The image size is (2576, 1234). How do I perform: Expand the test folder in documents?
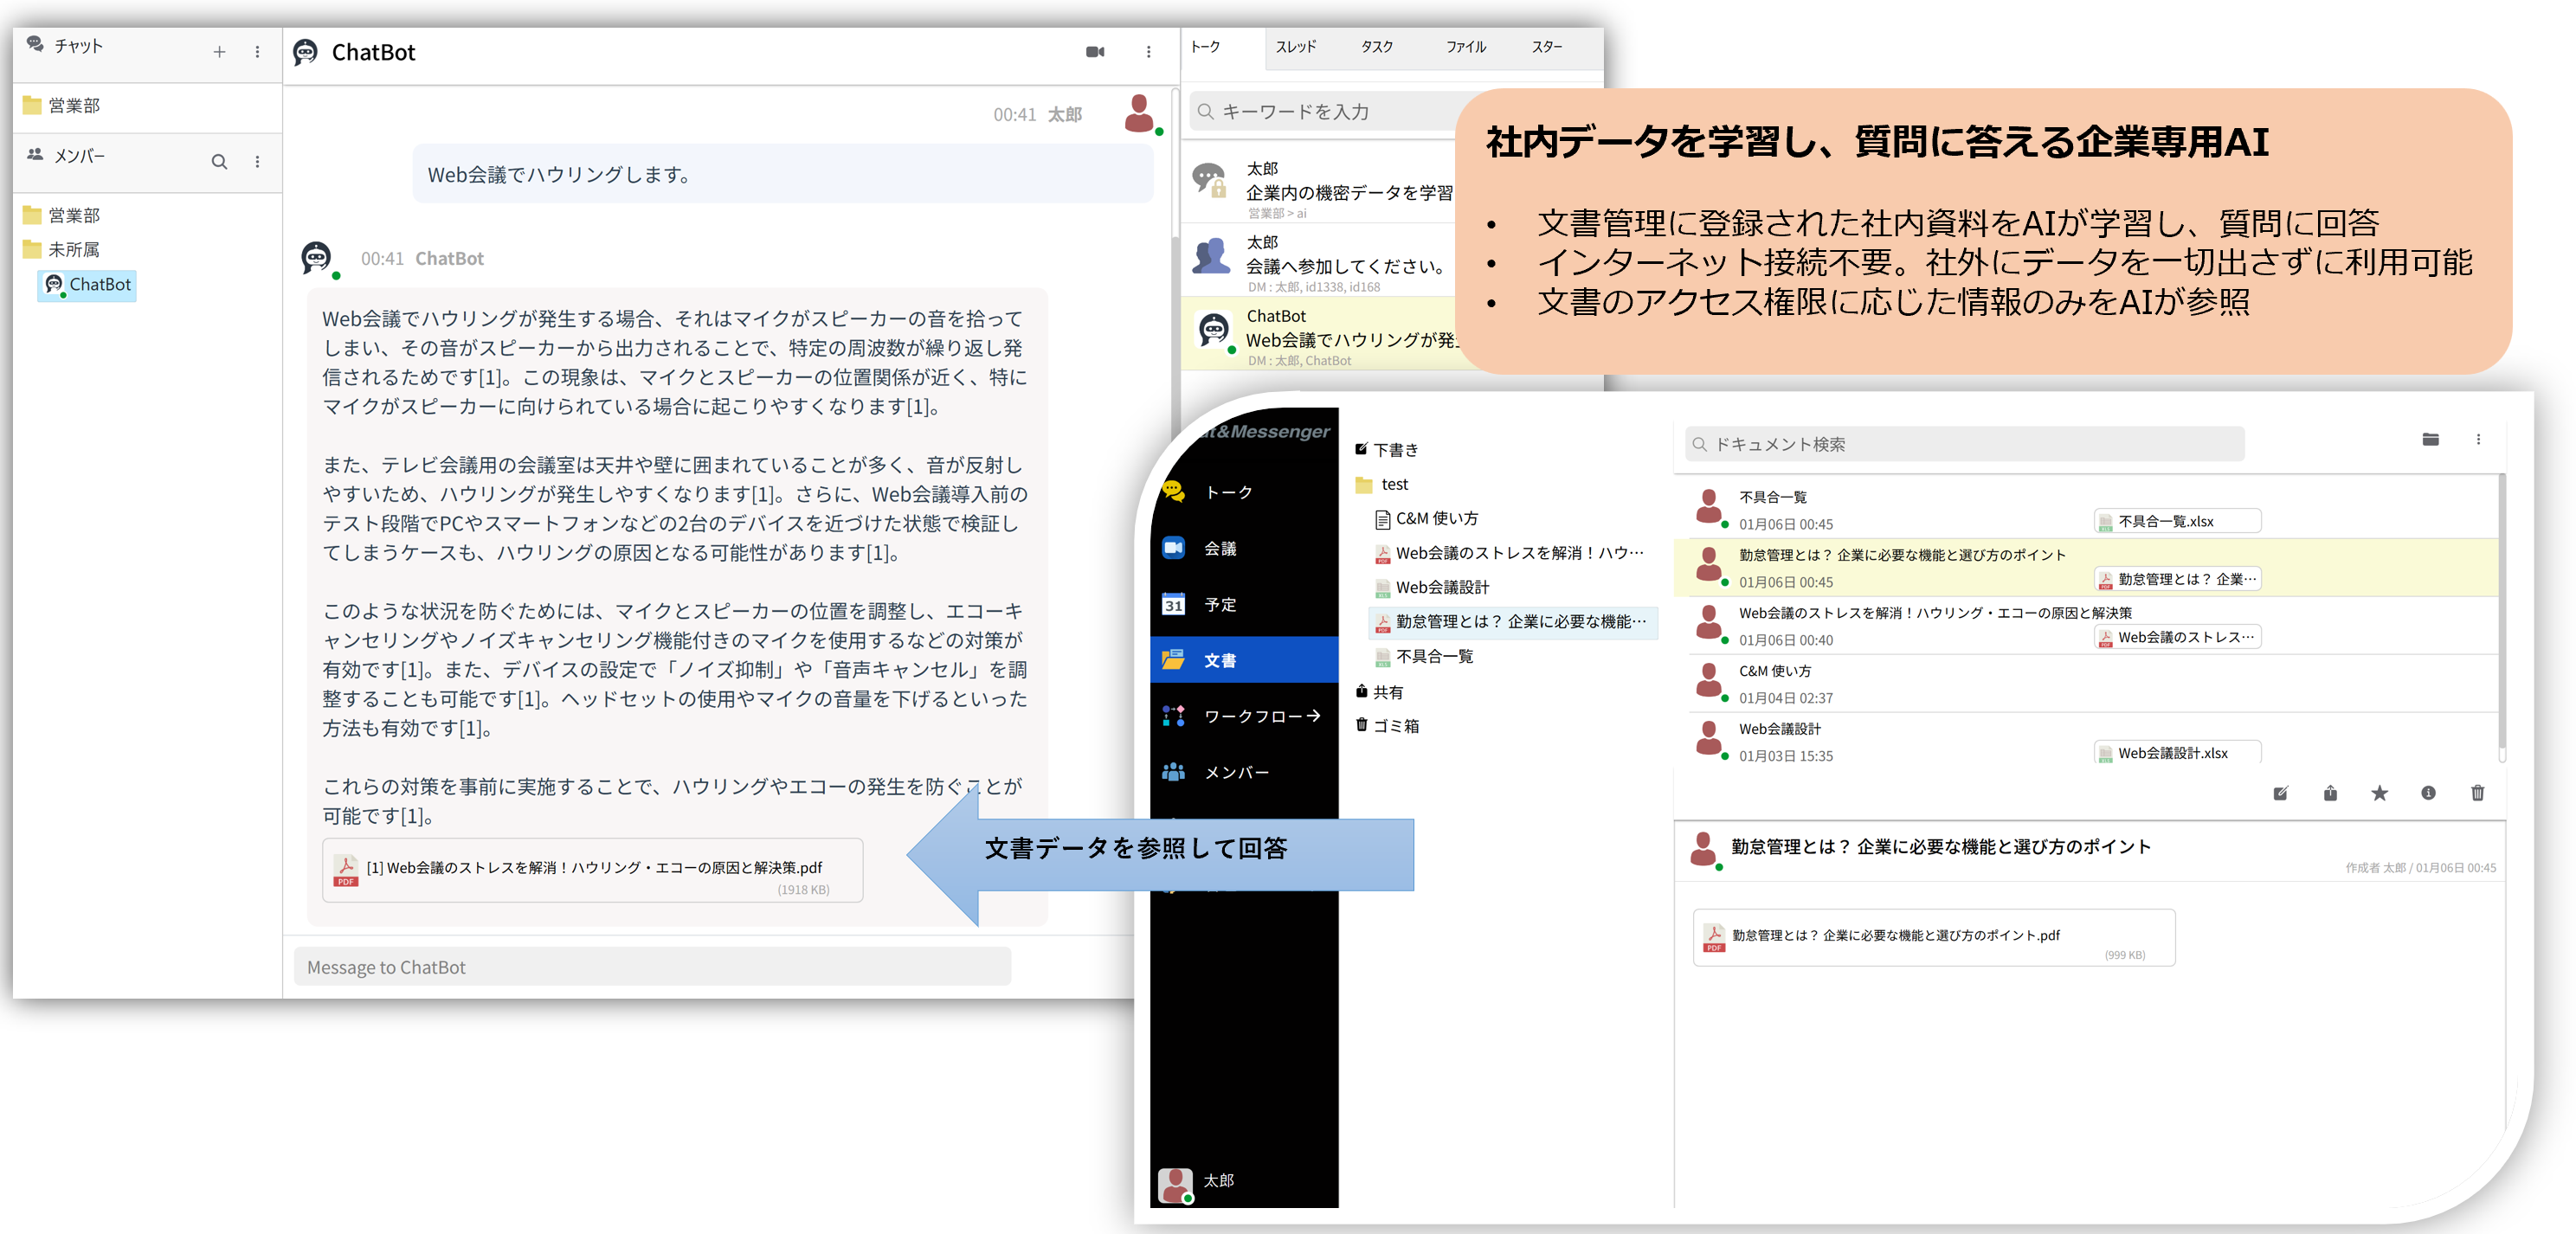tap(1393, 484)
